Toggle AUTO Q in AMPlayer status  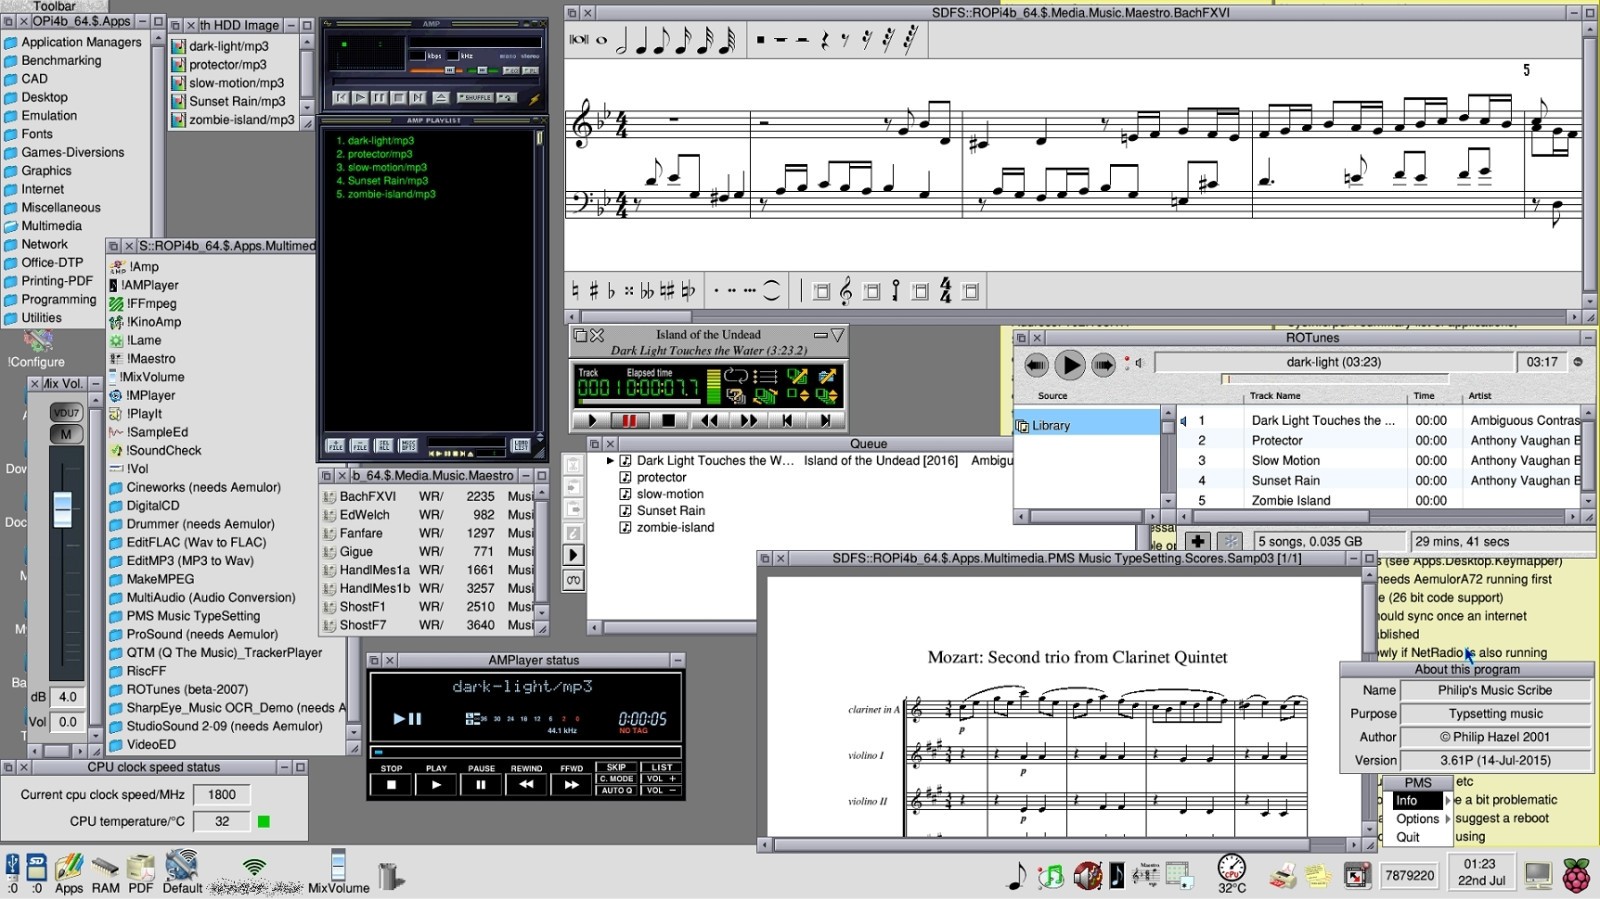(616, 791)
